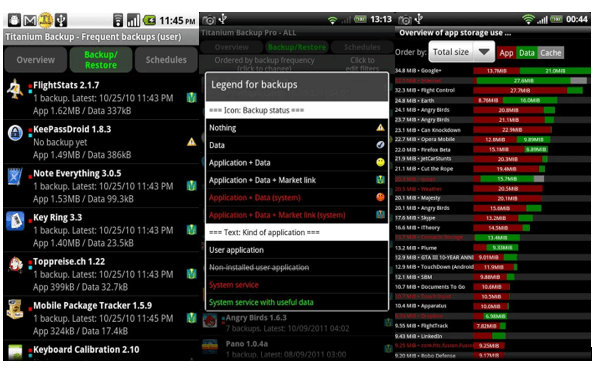Tap dimmed Schedules tab in Titanium Backup Pro

(362, 47)
